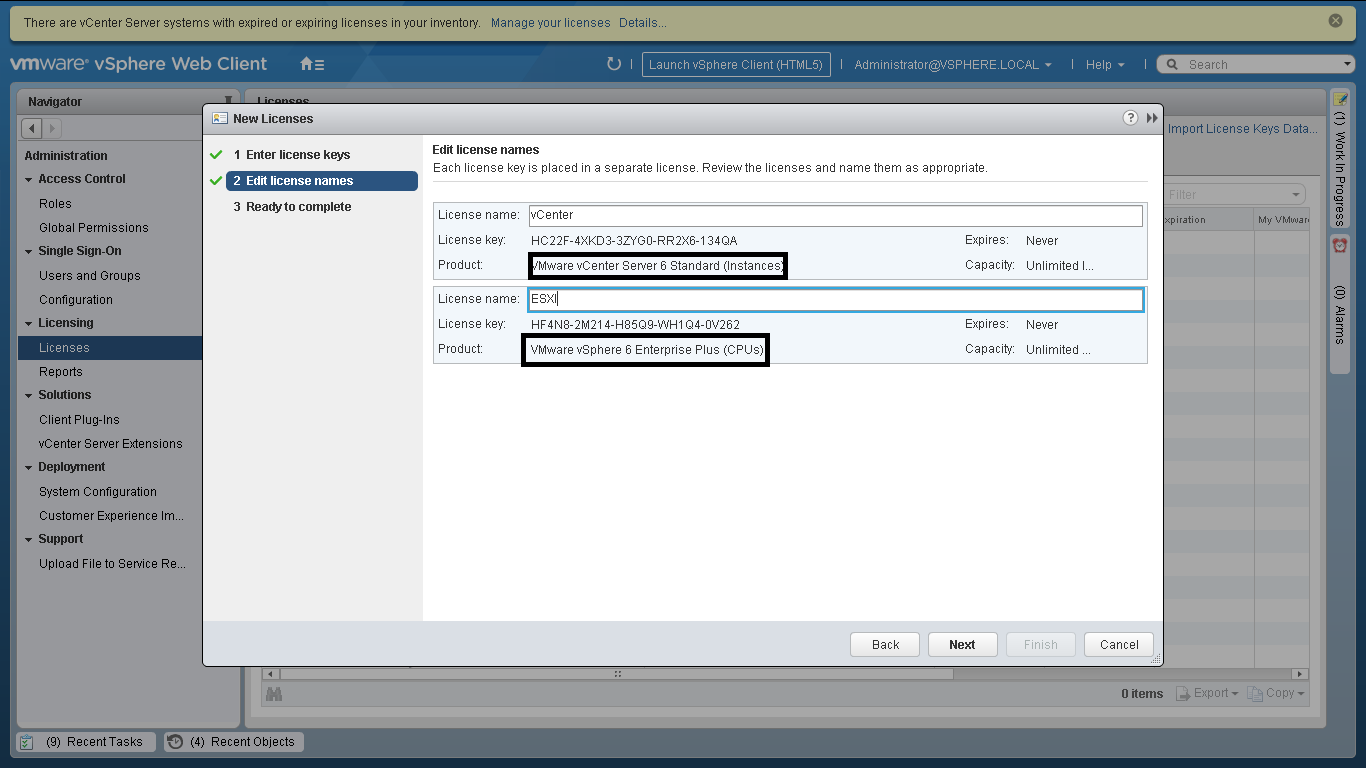Screen dimensions: 1366x768
Task: Click the home menu icon
Action: (311, 64)
